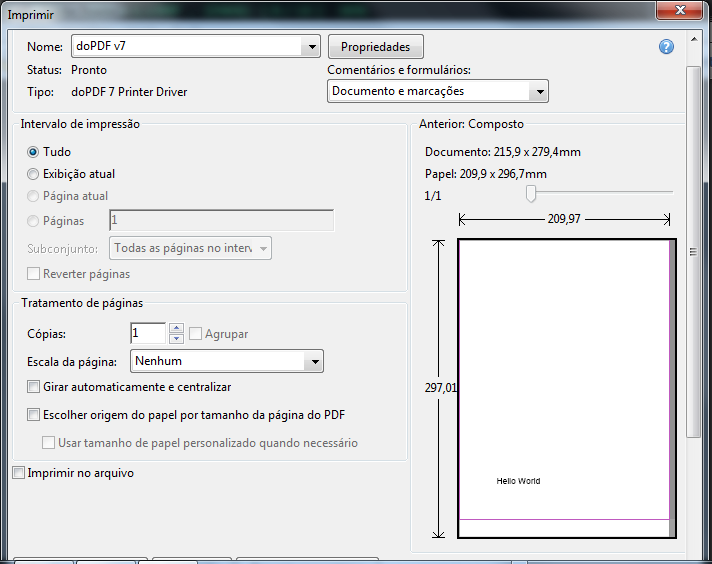
Task: Click the scrollbar up arrow at top
Action: [x=694, y=40]
